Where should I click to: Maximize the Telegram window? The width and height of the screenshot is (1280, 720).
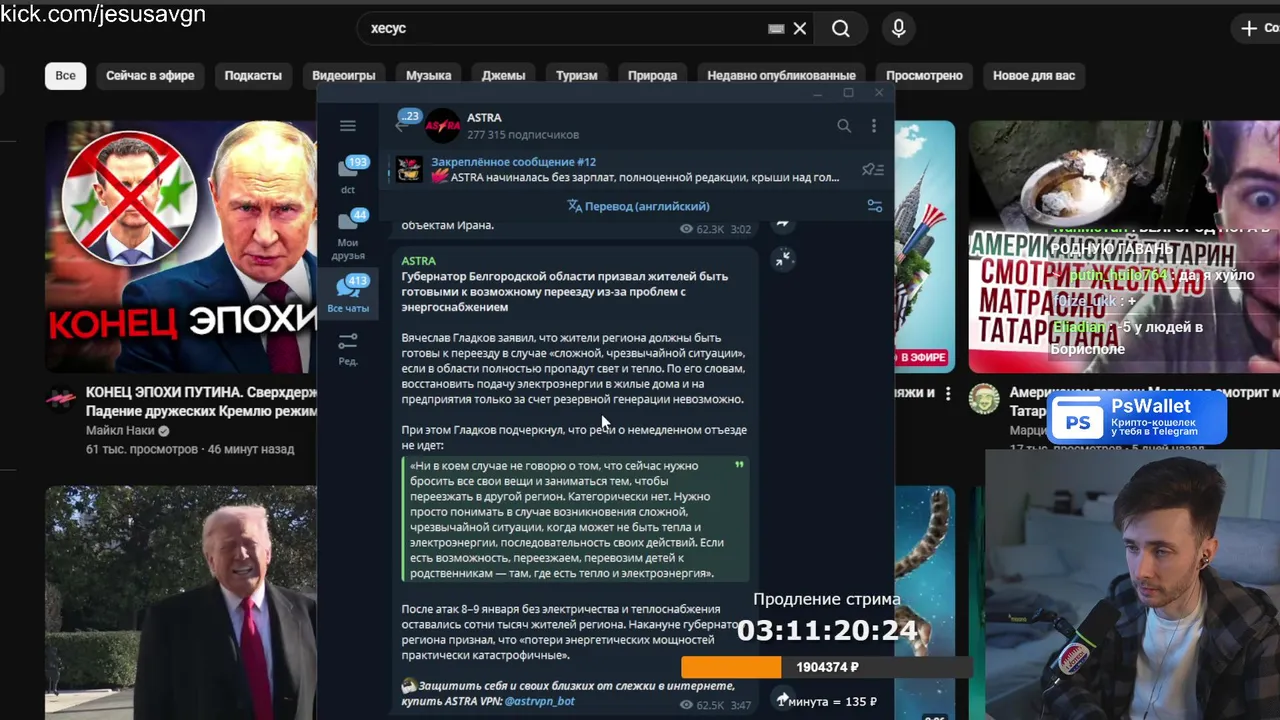(848, 93)
